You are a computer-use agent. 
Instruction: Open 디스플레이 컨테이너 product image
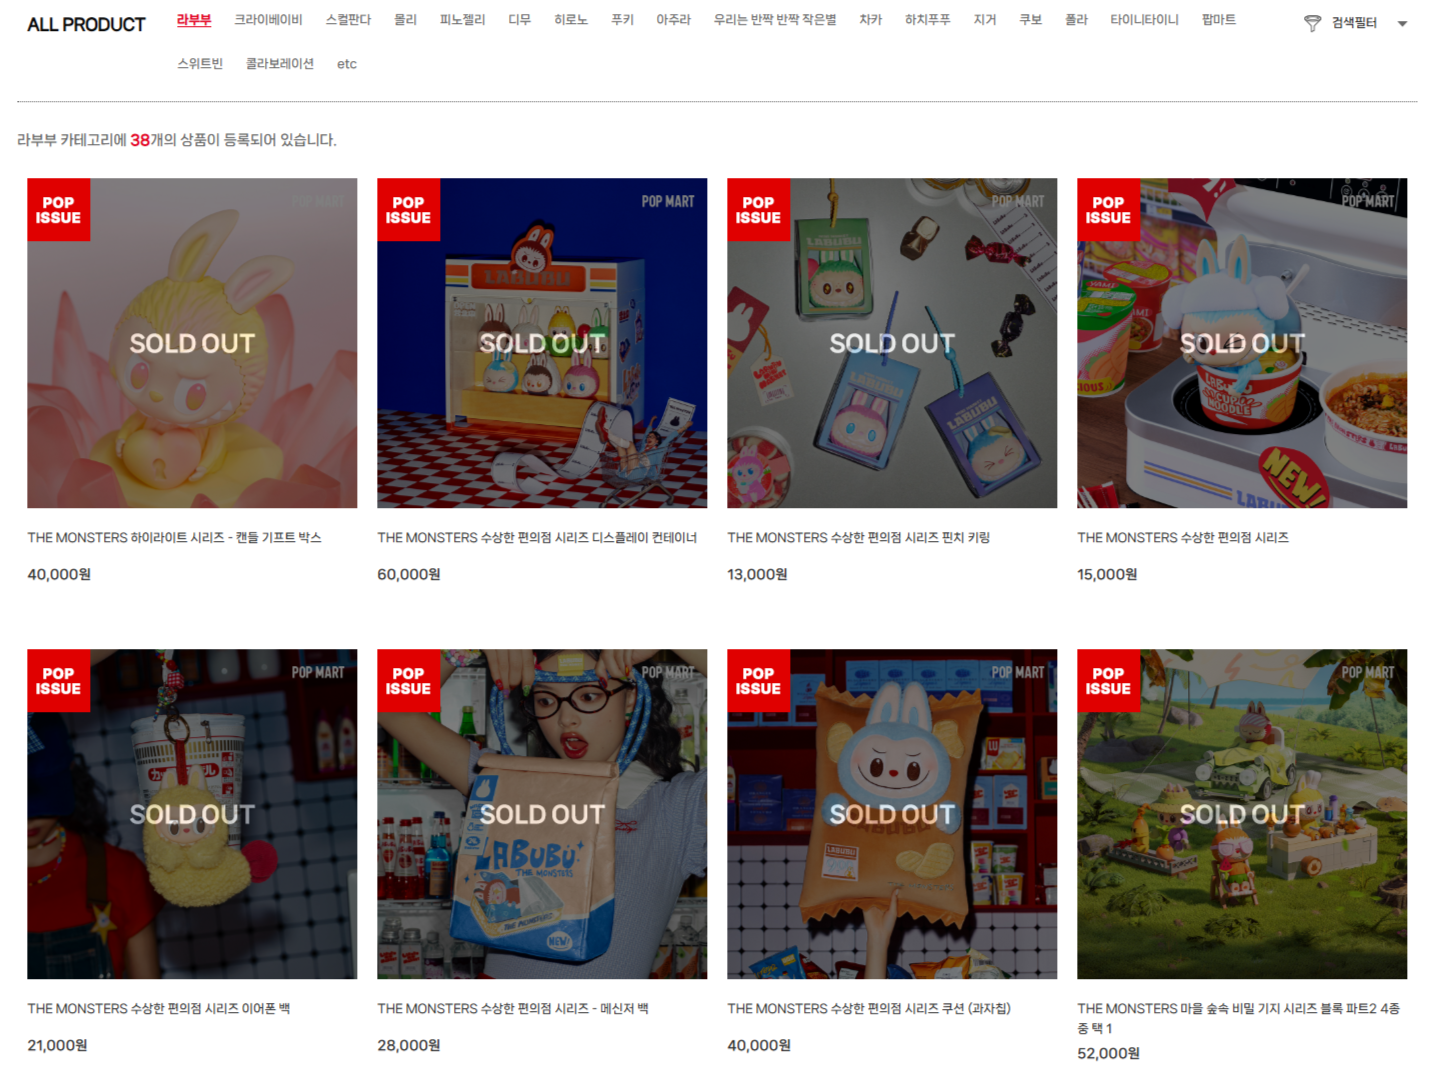pyautogui.click(x=542, y=343)
